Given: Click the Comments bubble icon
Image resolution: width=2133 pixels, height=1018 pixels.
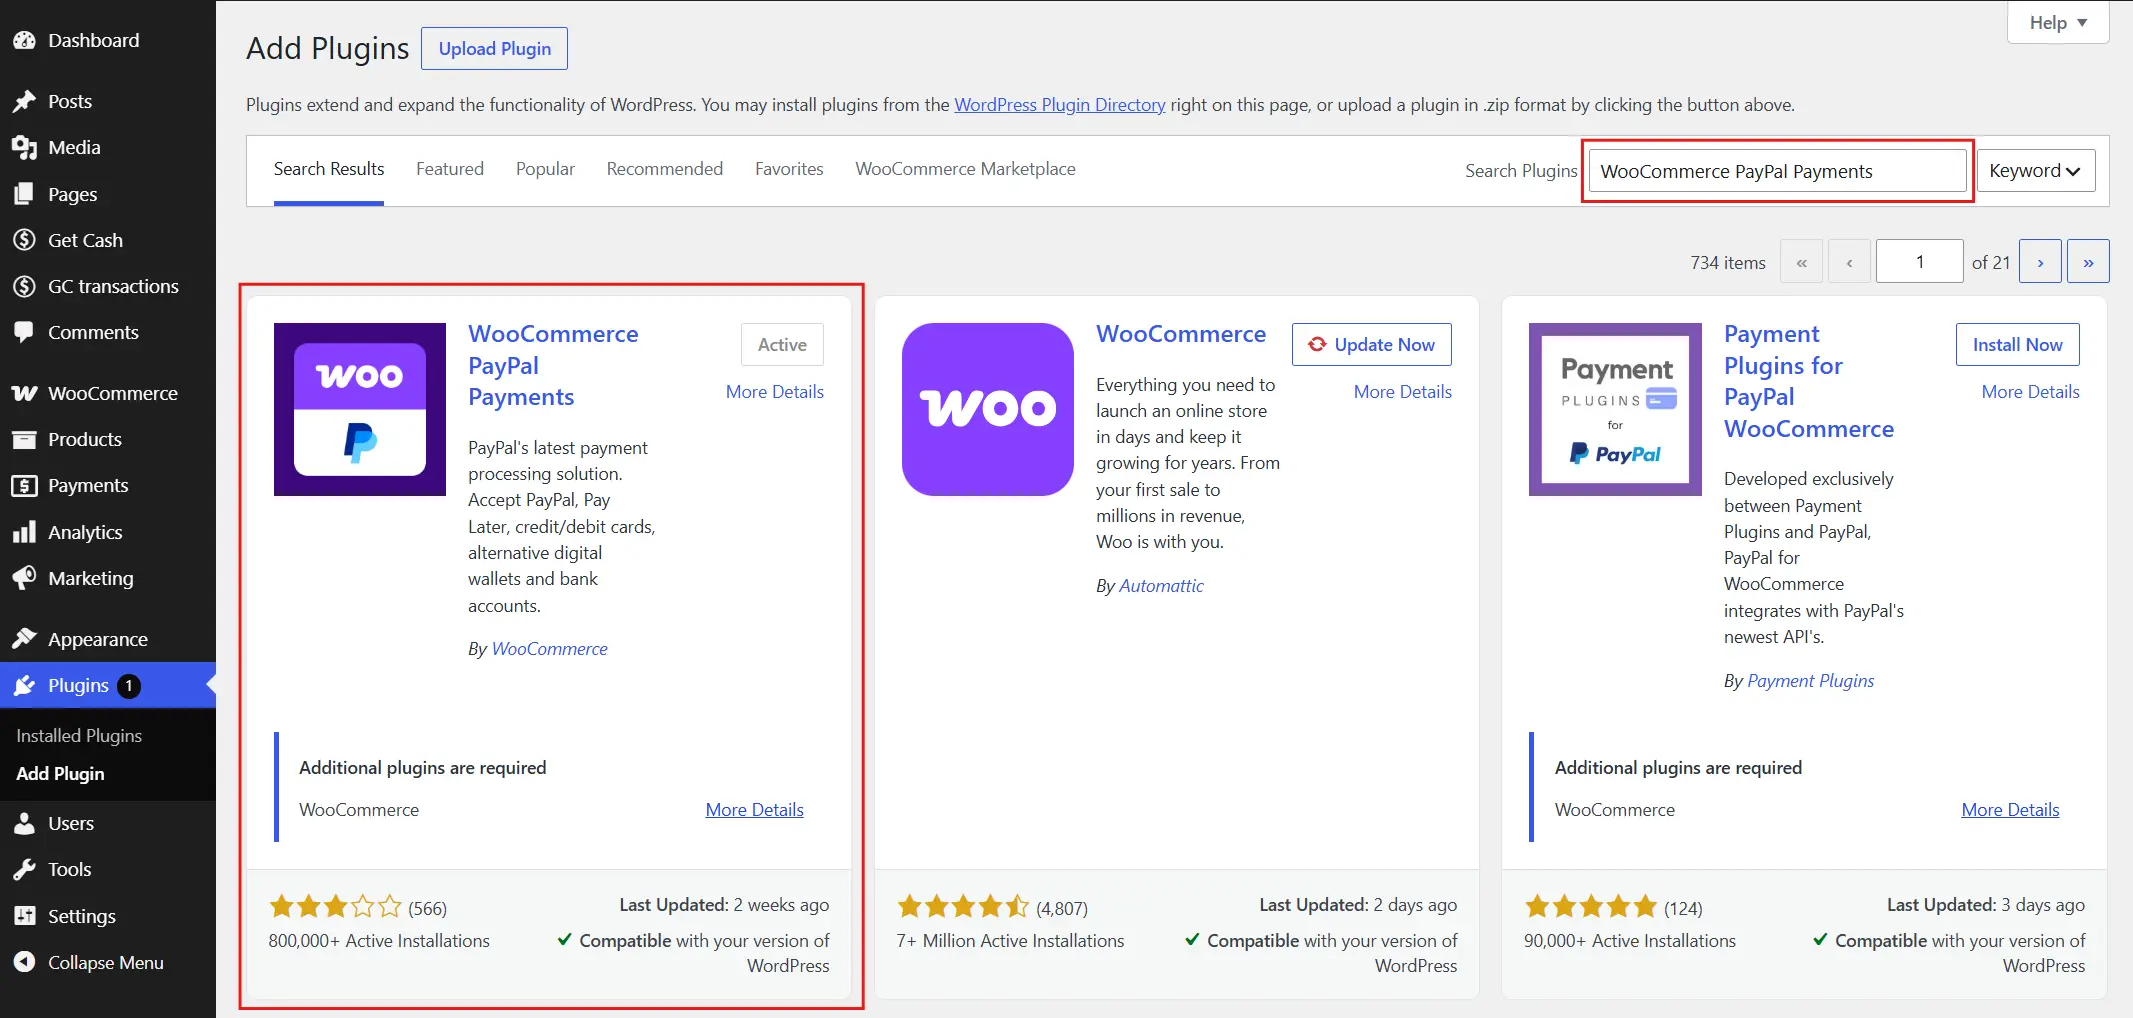Looking at the screenshot, I should pos(24,332).
